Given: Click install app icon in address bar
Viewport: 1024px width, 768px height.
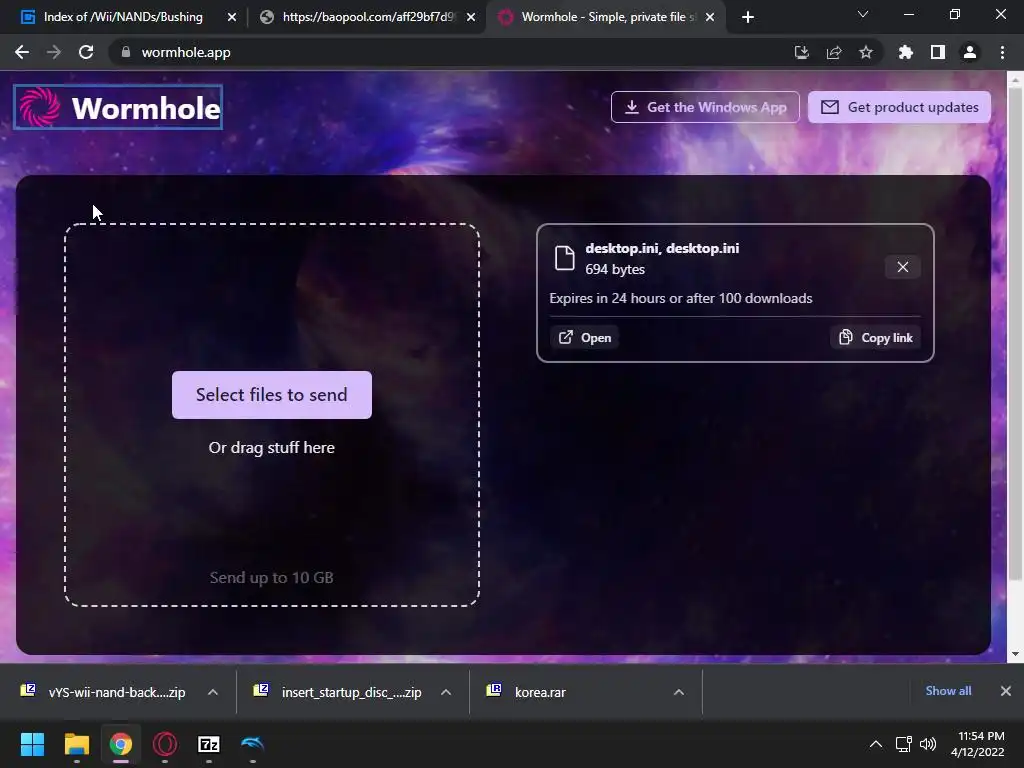Looking at the screenshot, I should tap(802, 52).
